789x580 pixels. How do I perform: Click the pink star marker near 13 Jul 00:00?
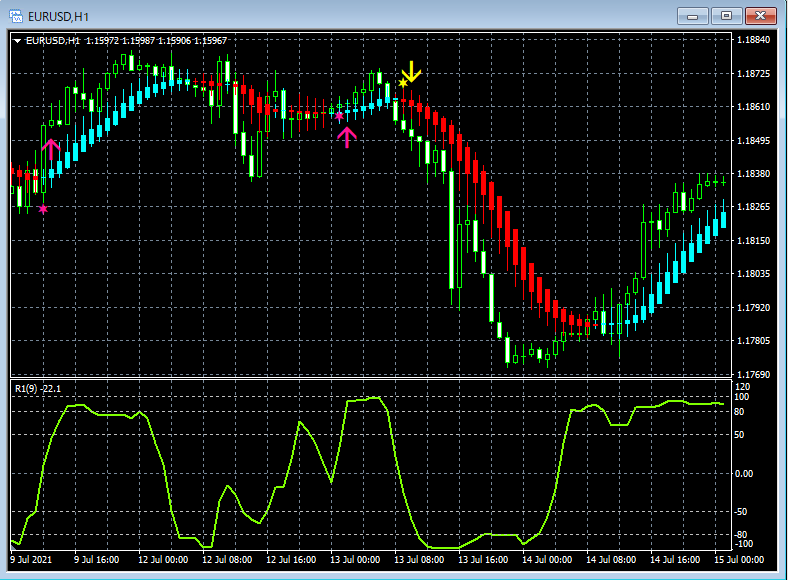pyautogui.click(x=340, y=116)
